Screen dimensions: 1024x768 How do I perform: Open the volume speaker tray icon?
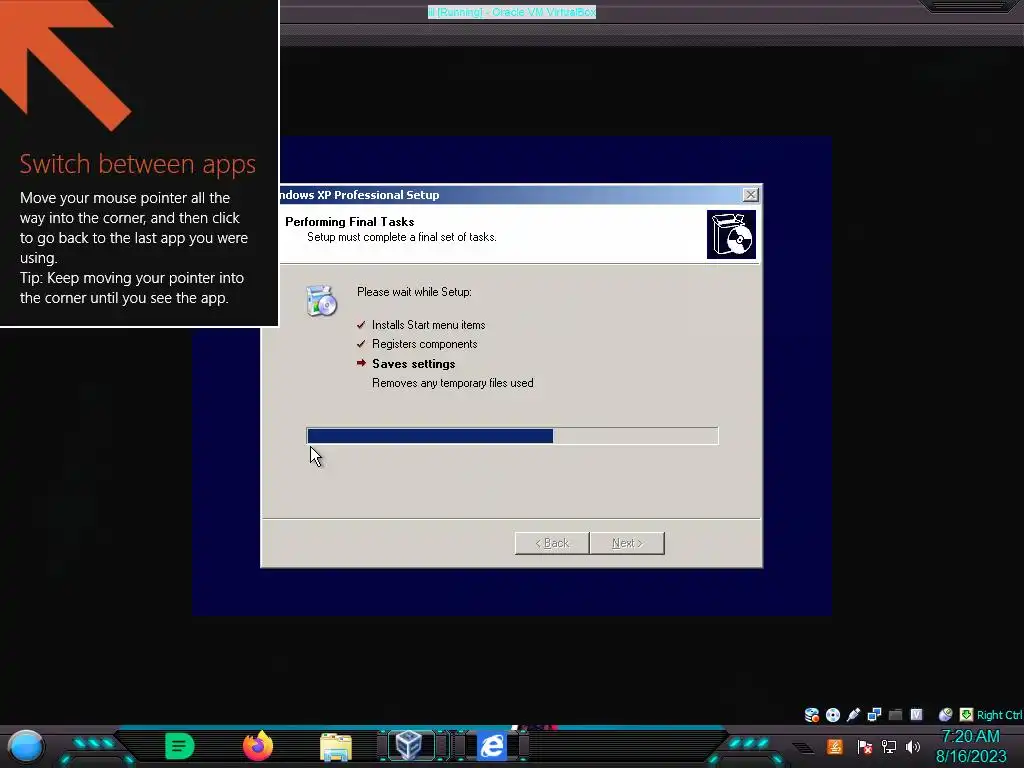click(912, 746)
